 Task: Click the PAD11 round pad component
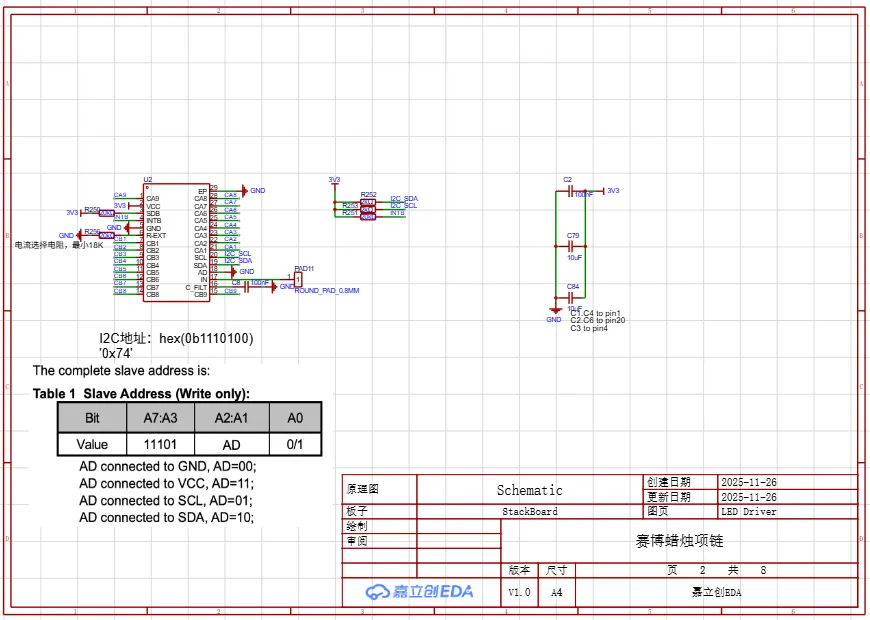pyautogui.click(x=298, y=279)
